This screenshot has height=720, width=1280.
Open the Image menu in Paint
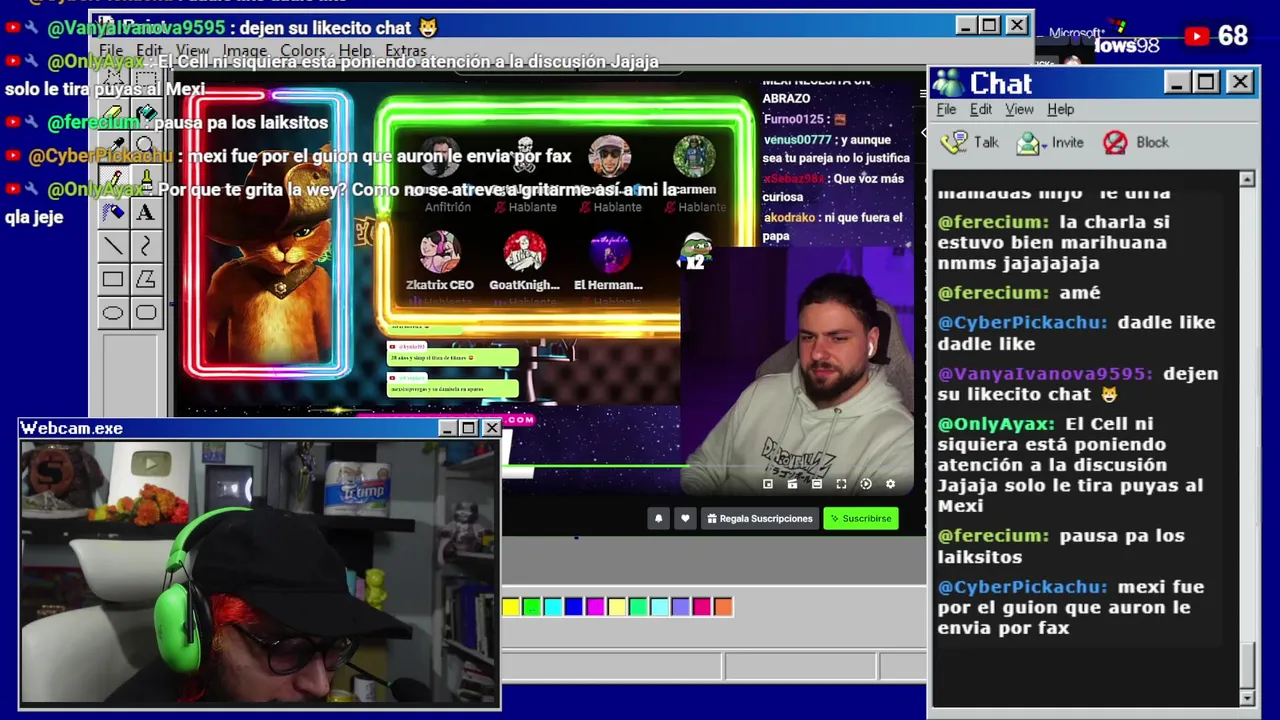244,50
